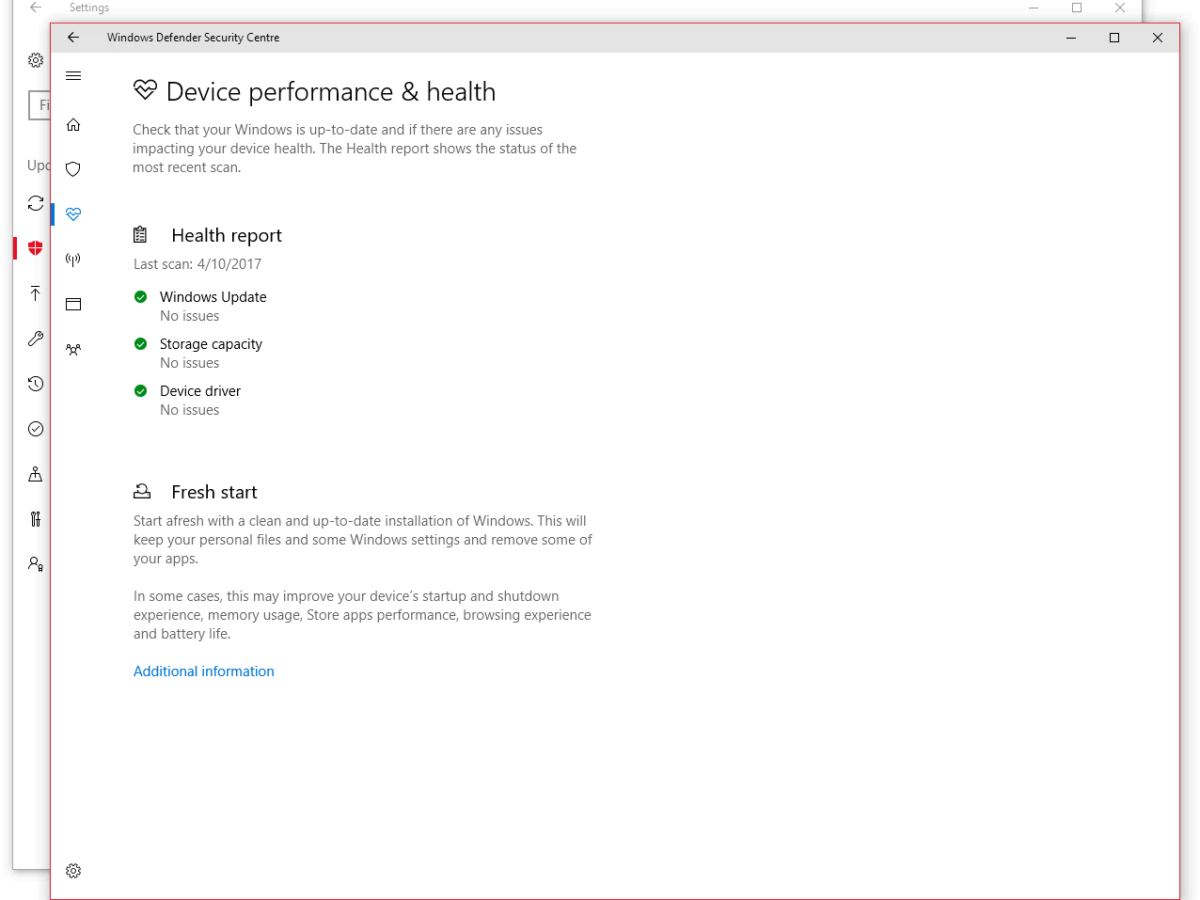
Task: Click green check beside Device driver
Action: 140,391
